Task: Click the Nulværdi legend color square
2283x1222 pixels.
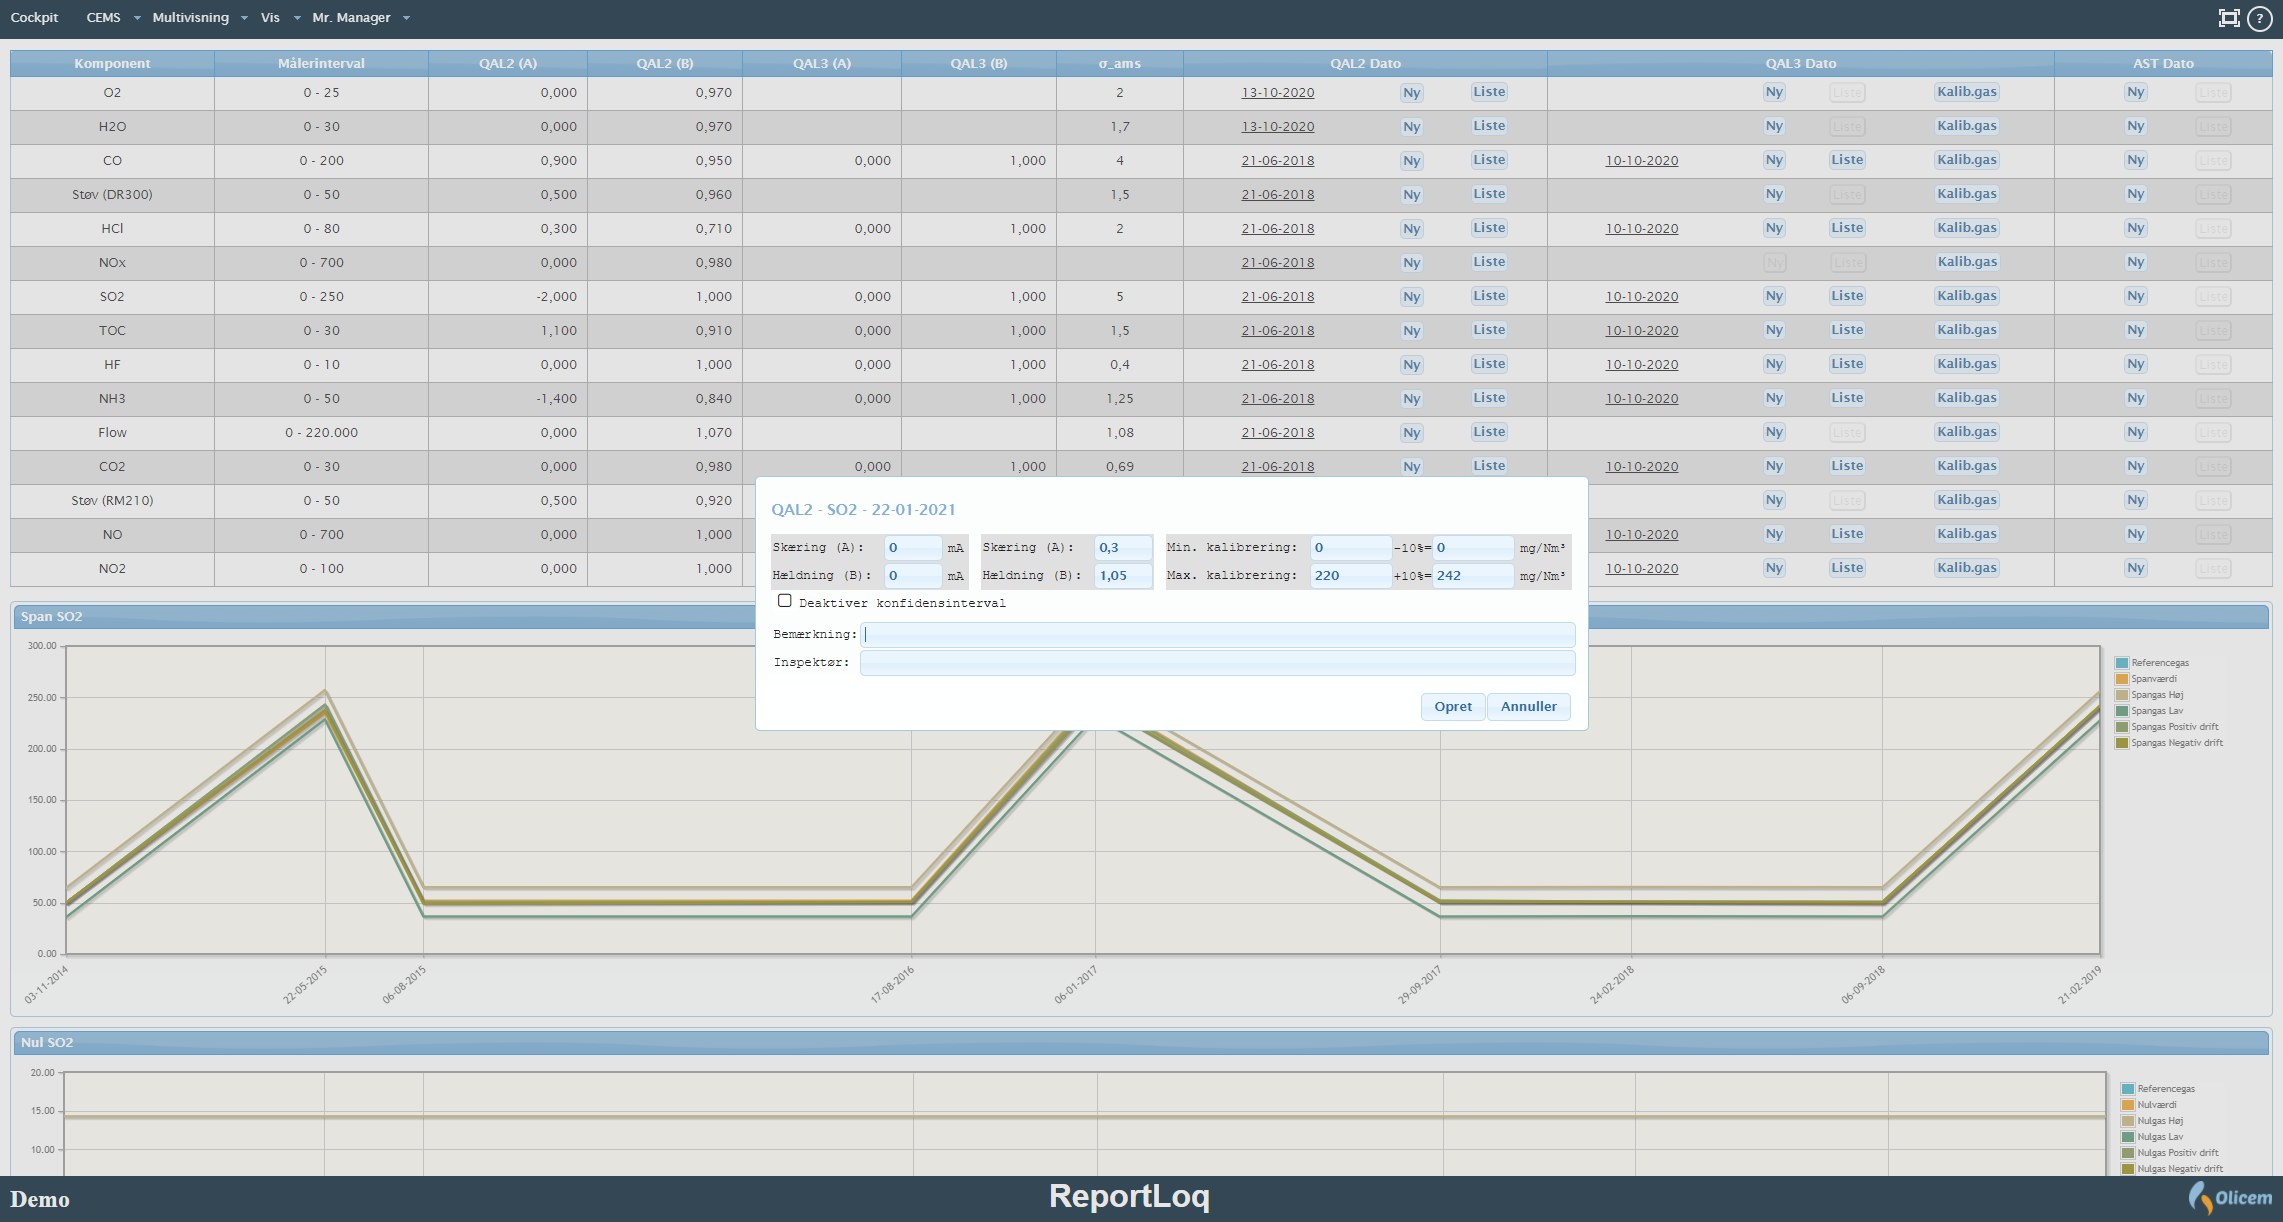Action: point(2127,1105)
